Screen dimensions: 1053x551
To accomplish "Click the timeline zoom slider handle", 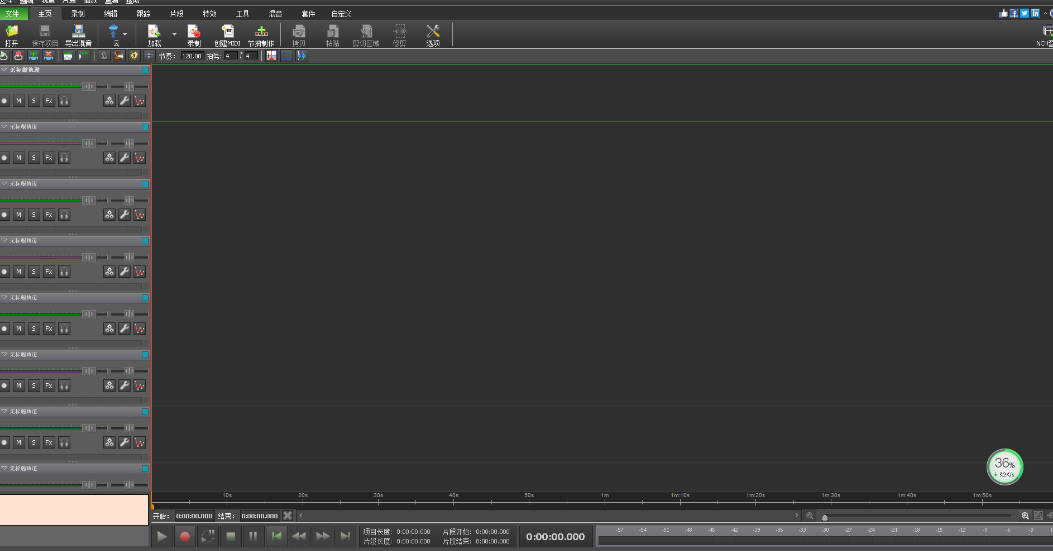I will [x=825, y=517].
